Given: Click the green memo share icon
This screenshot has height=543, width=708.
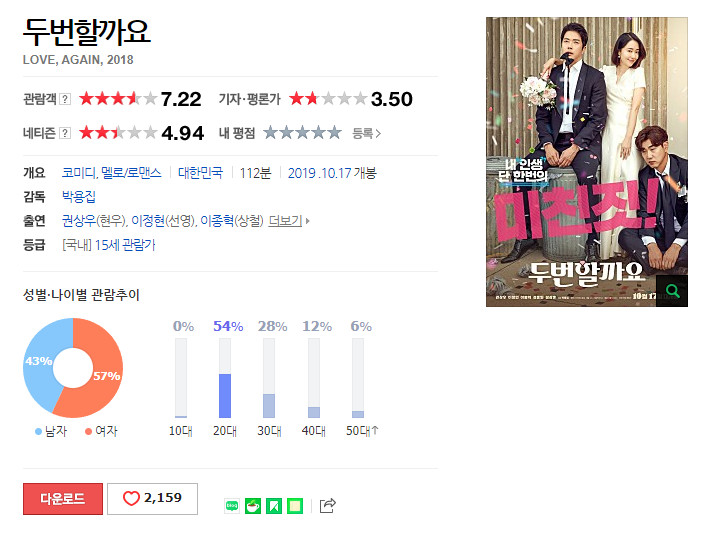Looking at the screenshot, I should (x=295, y=506).
